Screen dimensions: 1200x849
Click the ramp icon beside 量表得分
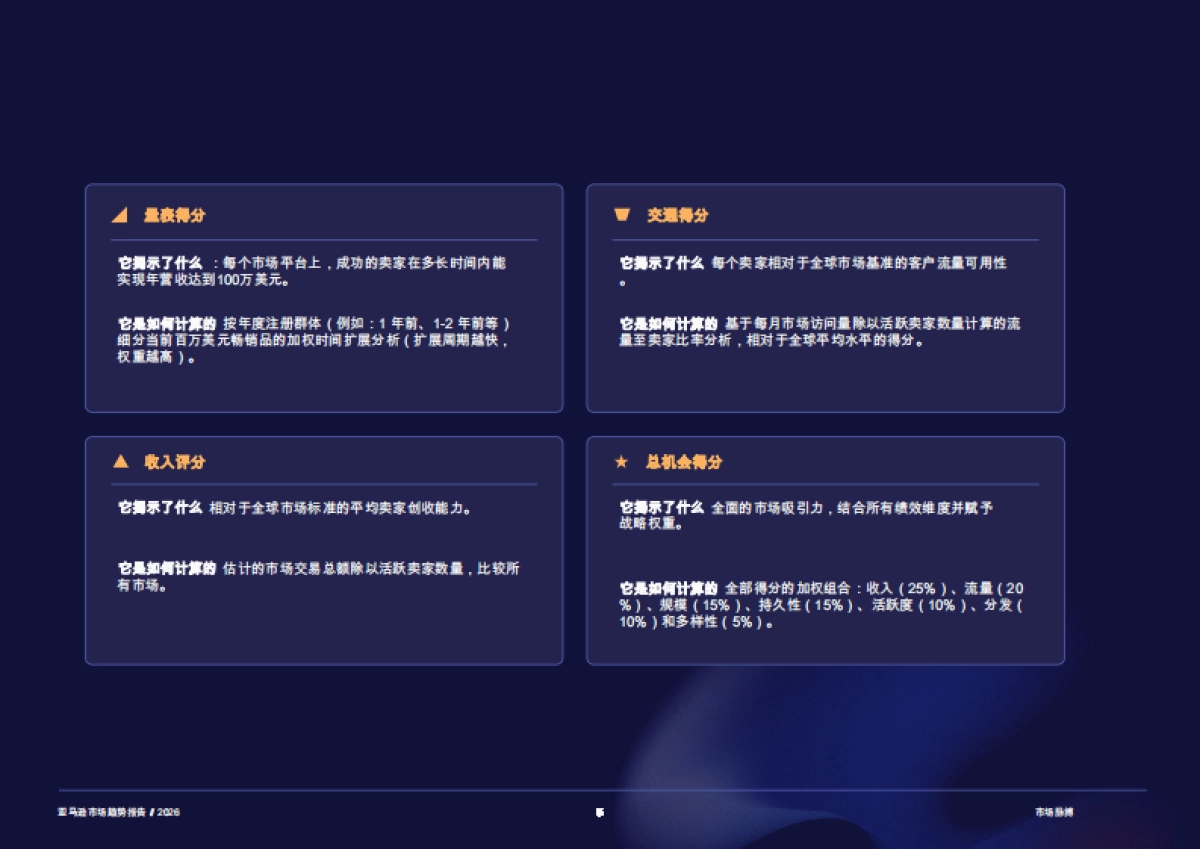(x=120, y=215)
